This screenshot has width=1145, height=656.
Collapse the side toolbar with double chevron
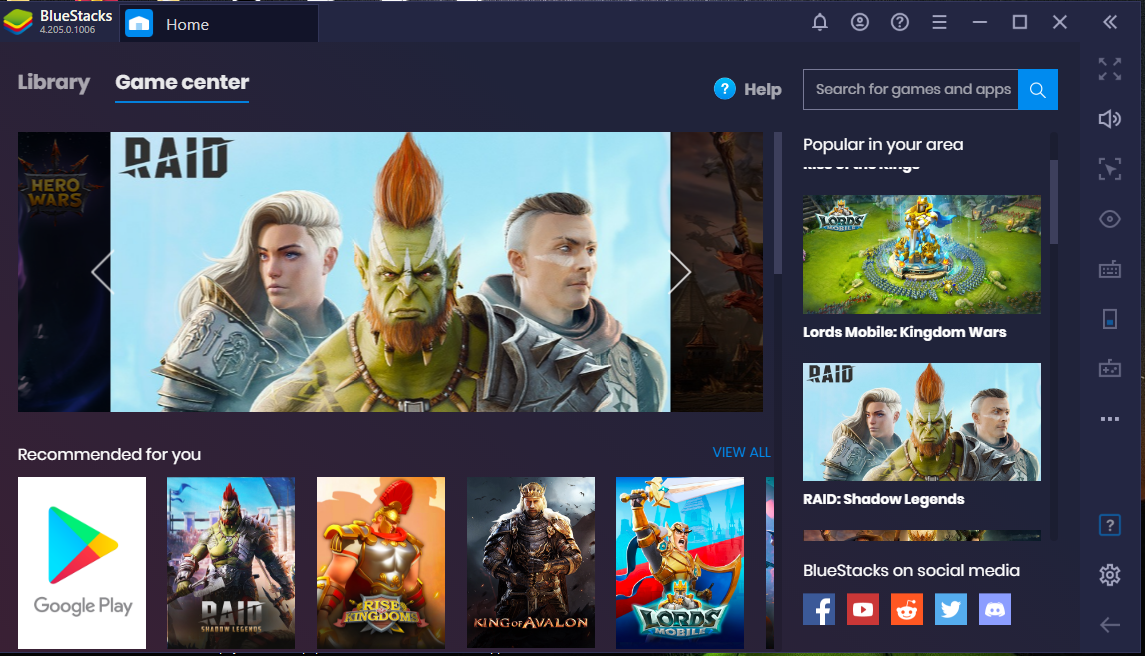click(x=1110, y=23)
